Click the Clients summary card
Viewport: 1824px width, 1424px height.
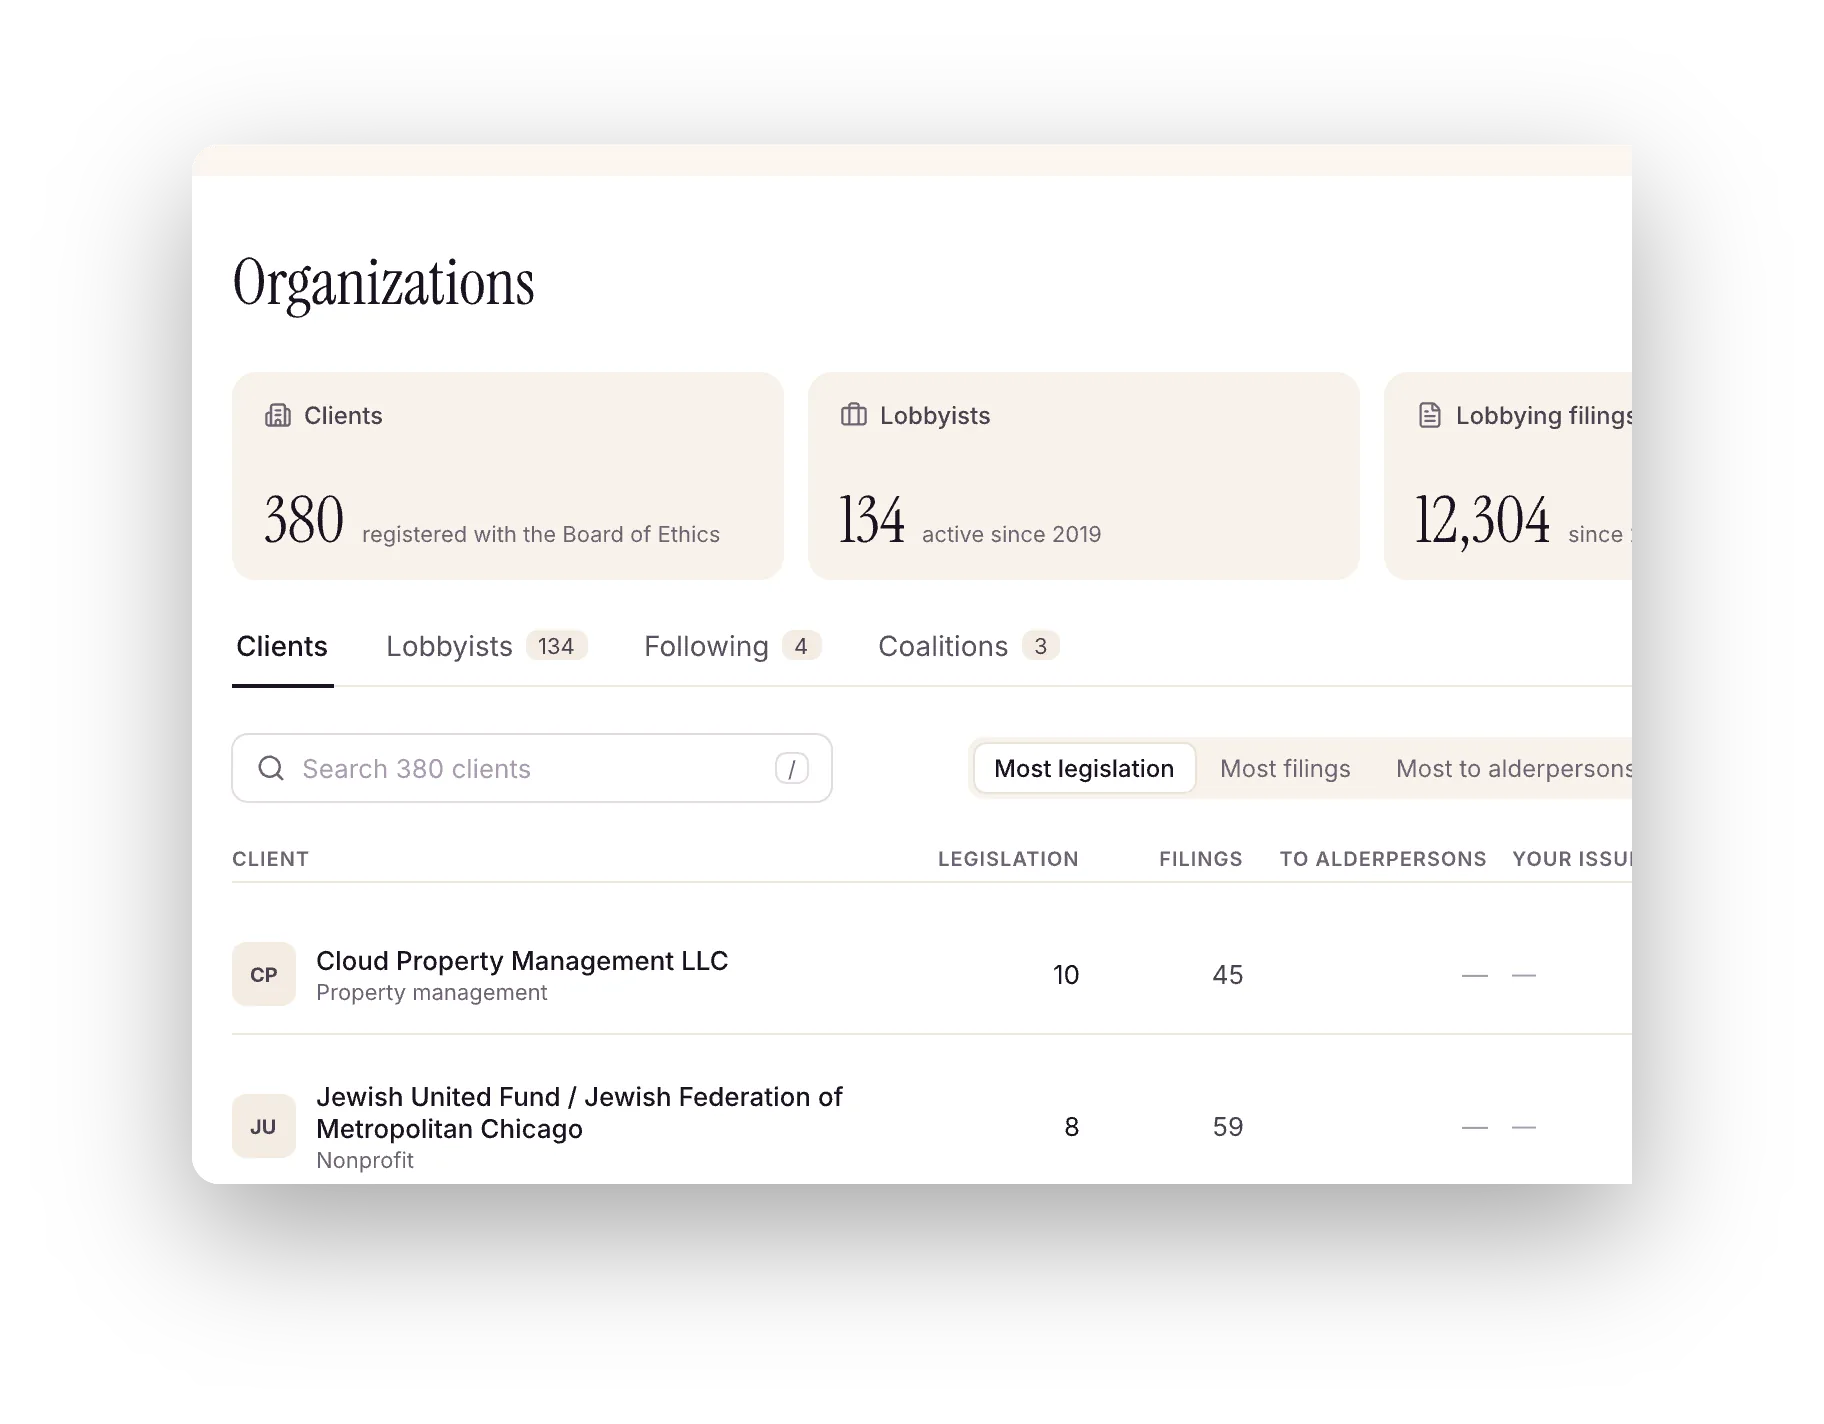[x=508, y=476]
